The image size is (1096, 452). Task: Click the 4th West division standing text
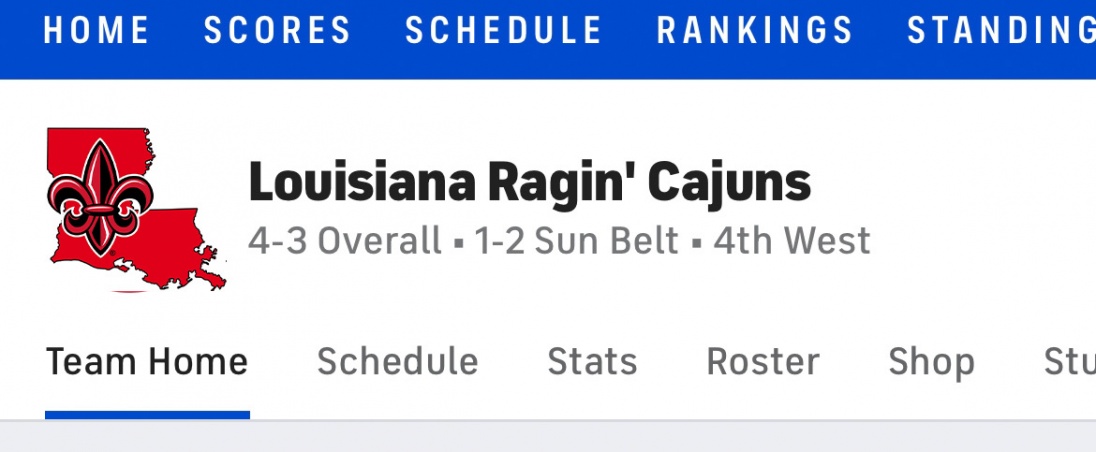[x=791, y=241]
